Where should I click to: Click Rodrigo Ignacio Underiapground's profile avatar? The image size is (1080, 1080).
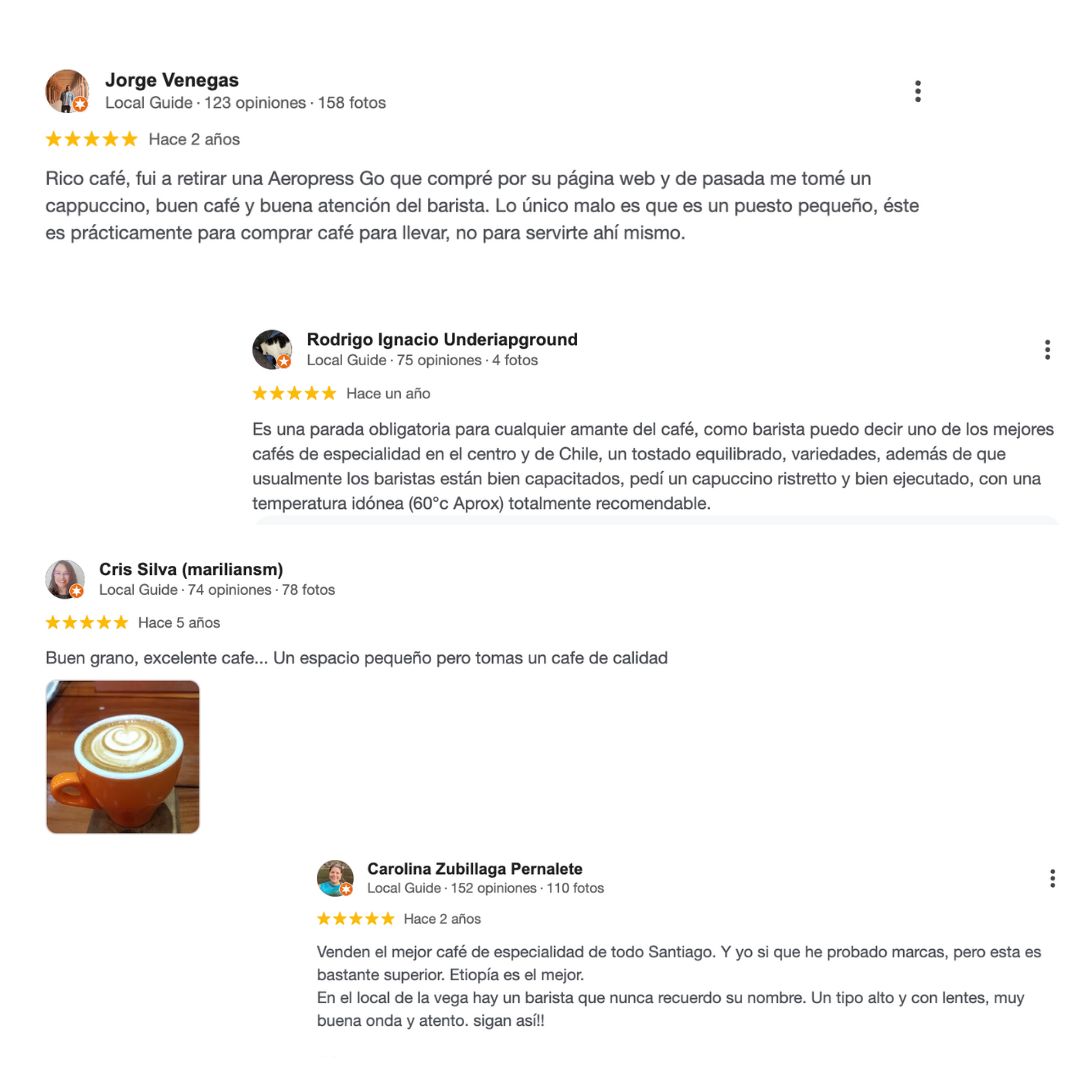pos(272,350)
